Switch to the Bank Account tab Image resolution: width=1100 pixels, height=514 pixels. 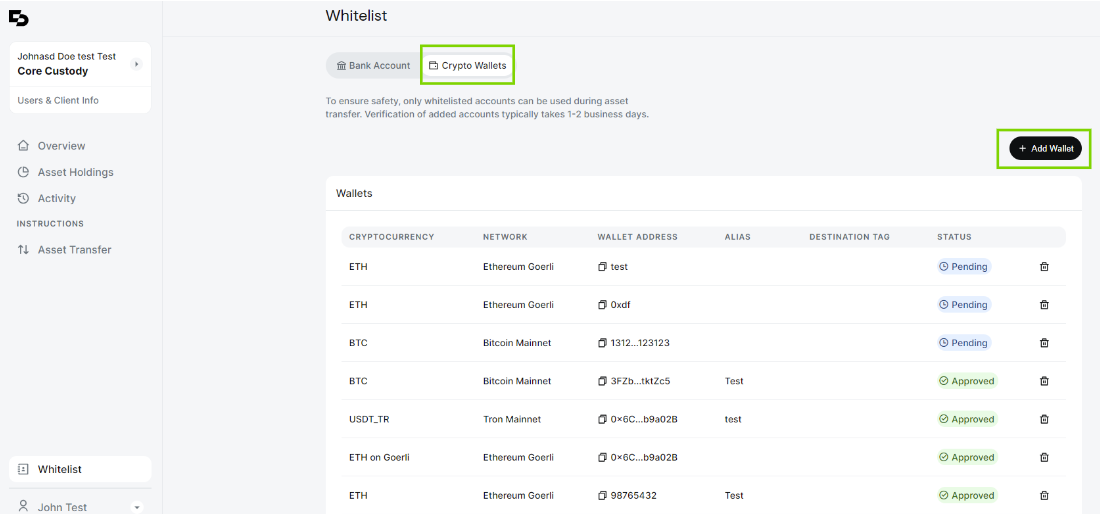click(x=373, y=65)
